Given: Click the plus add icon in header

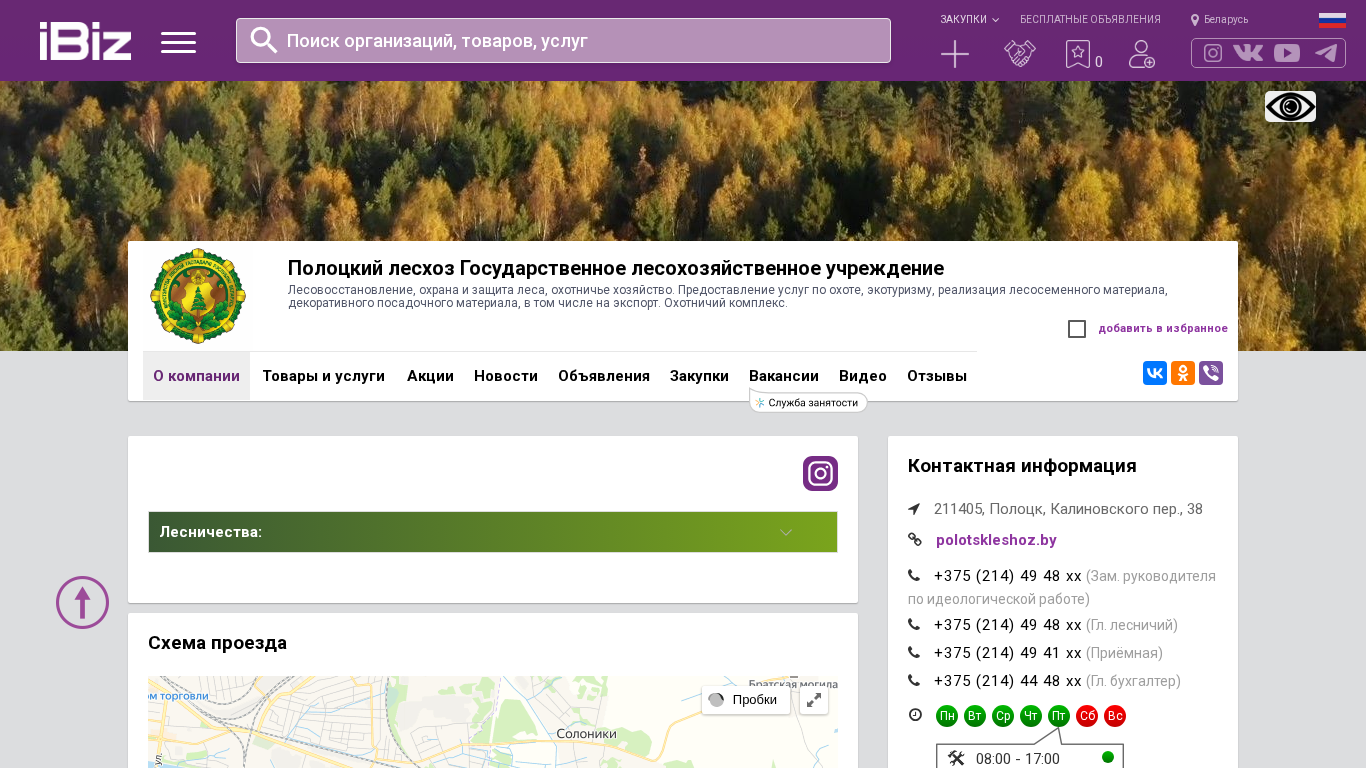Looking at the screenshot, I should pos(955,54).
